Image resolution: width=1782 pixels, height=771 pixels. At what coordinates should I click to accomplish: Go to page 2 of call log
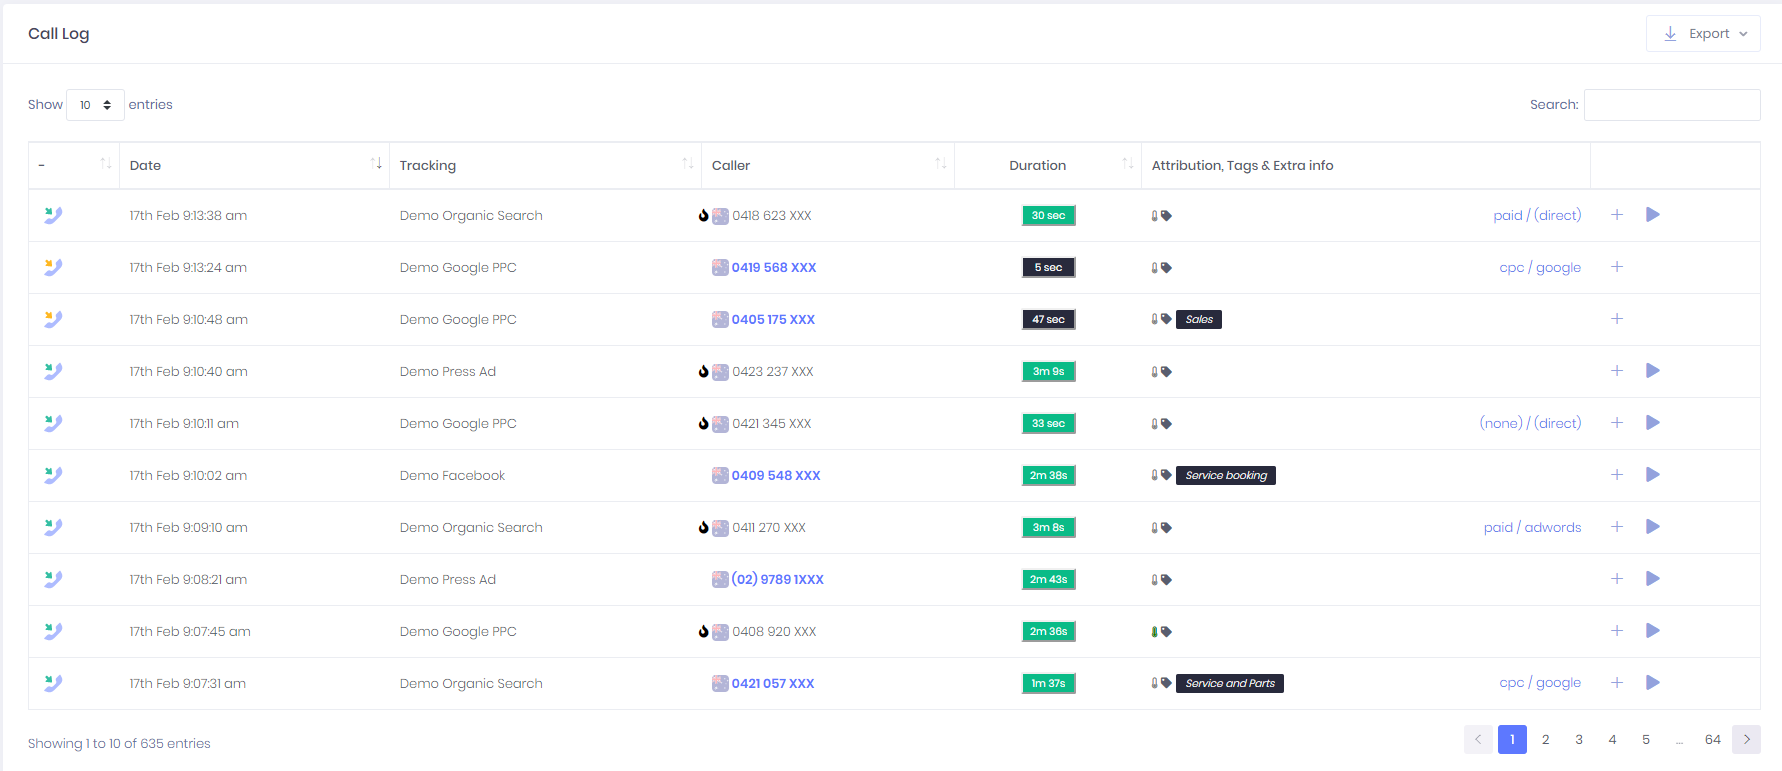pyautogui.click(x=1545, y=739)
